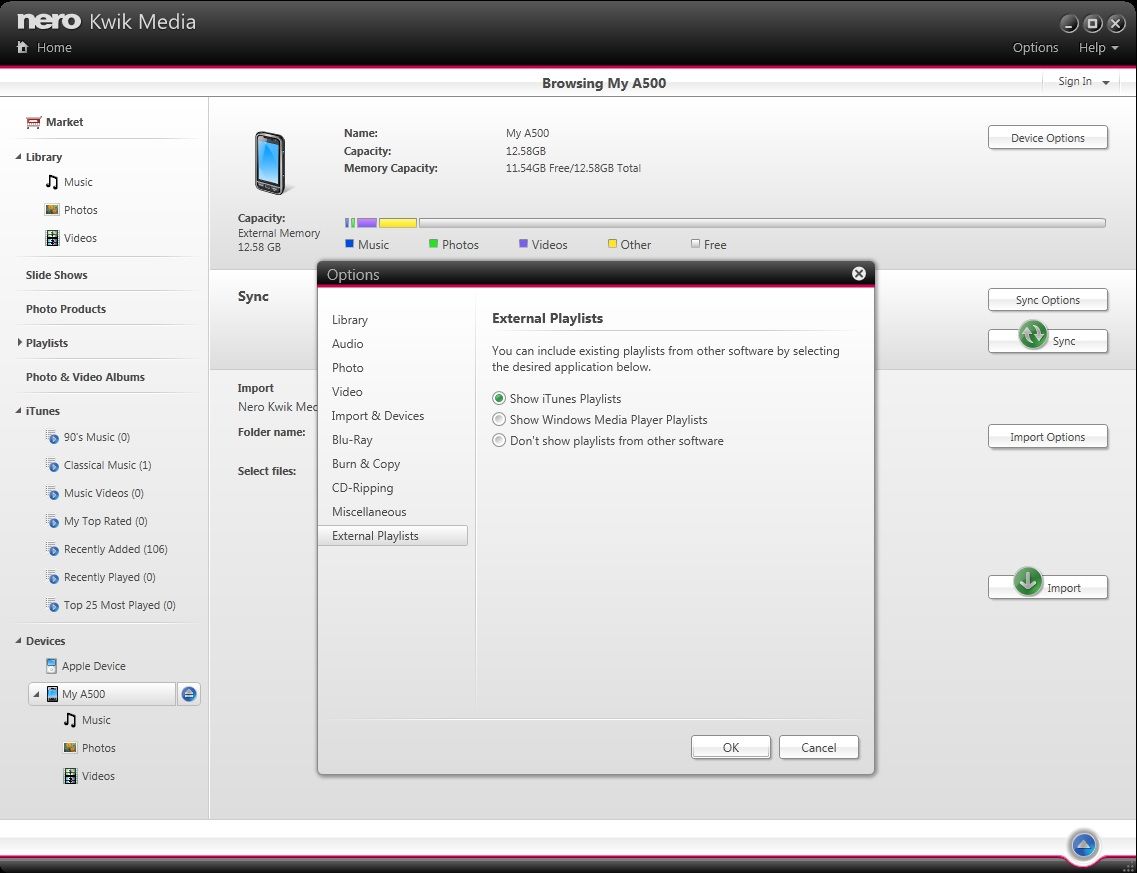Select Show iTunes Playlists radio button
The image size is (1137, 873).
[x=499, y=398]
